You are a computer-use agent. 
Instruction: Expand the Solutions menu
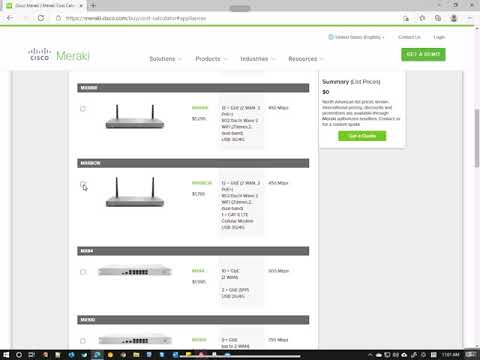tap(165, 59)
